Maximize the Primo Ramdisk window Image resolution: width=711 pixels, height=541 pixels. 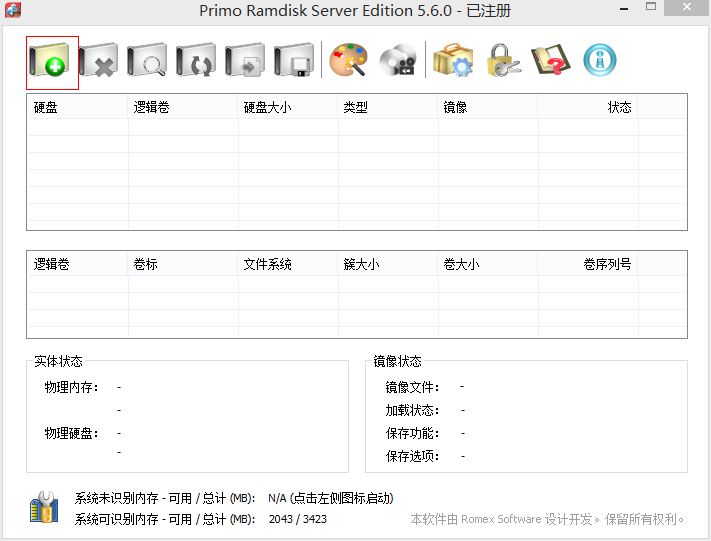click(x=651, y=7)
